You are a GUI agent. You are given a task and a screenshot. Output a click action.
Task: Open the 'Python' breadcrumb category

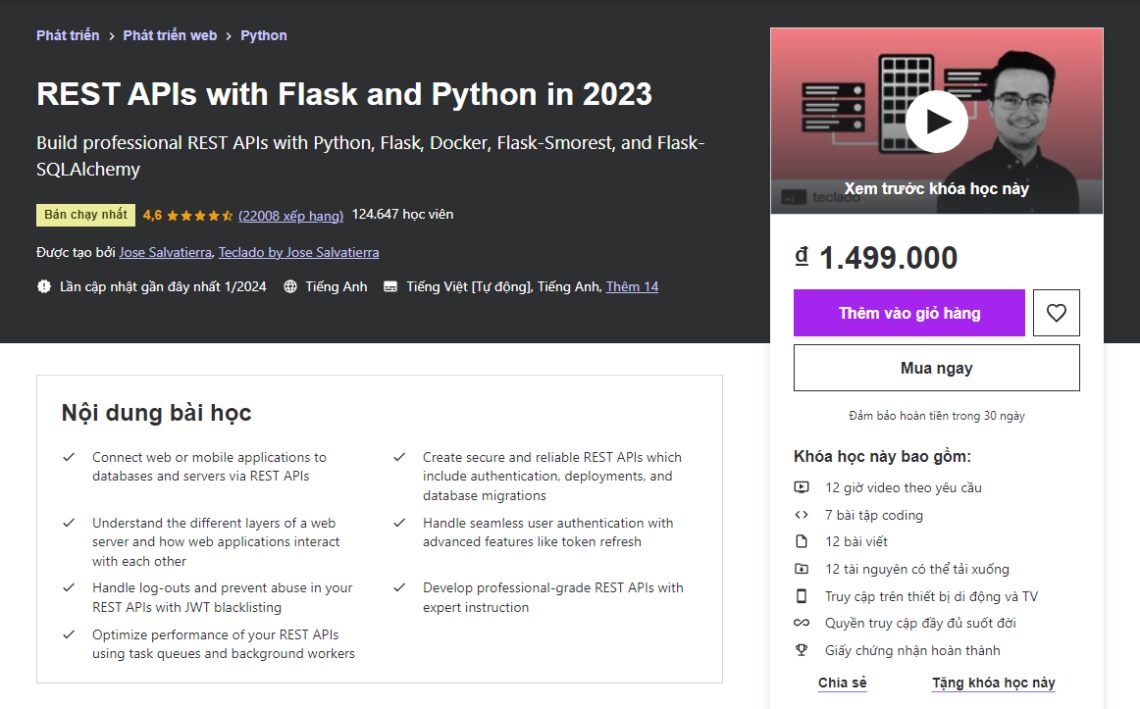tap(263, 35)
